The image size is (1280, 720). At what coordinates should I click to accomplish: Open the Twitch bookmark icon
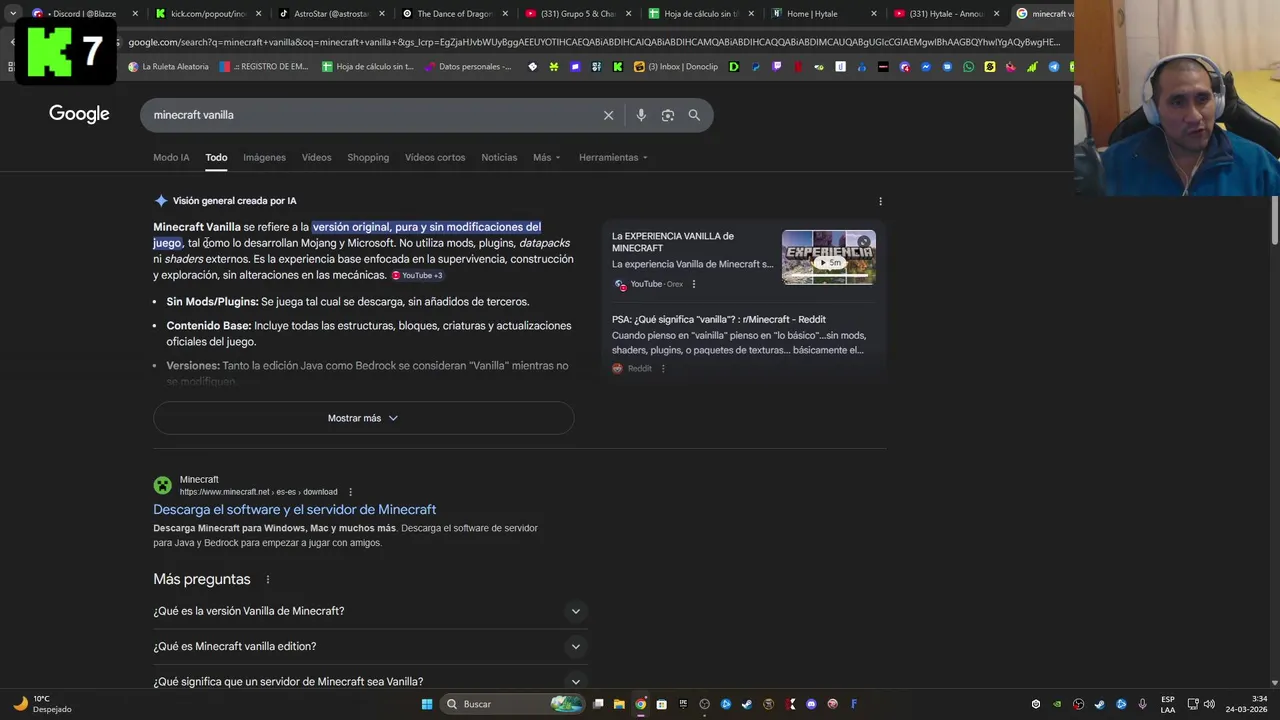[776, 67]
